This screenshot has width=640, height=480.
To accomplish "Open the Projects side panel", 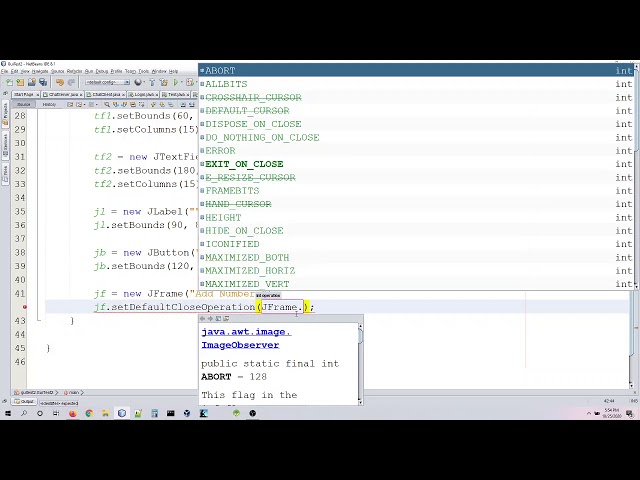I will (x=5, y=114).
